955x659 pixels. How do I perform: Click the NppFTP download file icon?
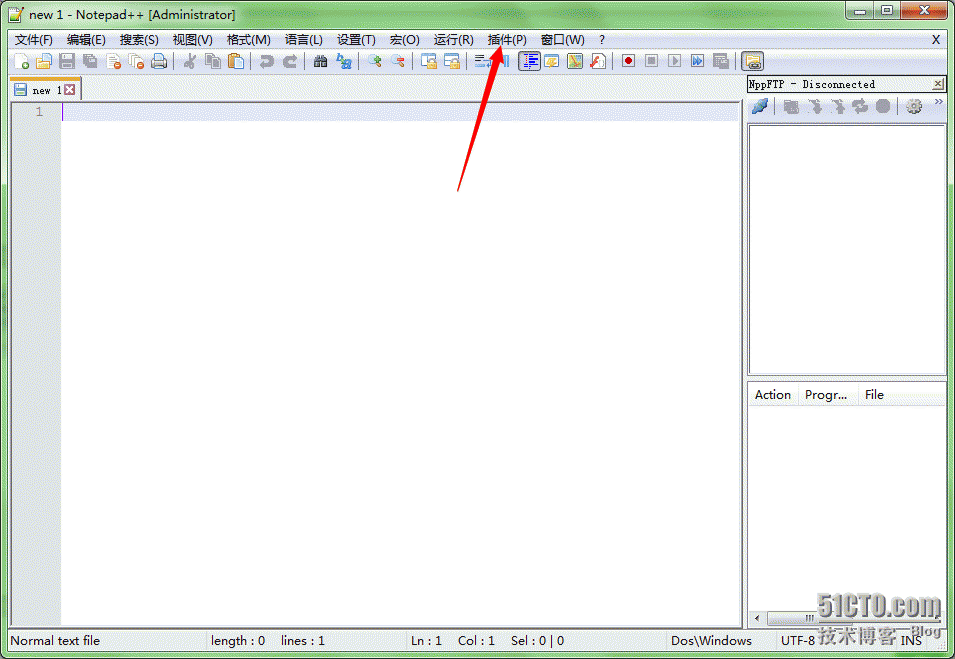(x=815, y=107)
